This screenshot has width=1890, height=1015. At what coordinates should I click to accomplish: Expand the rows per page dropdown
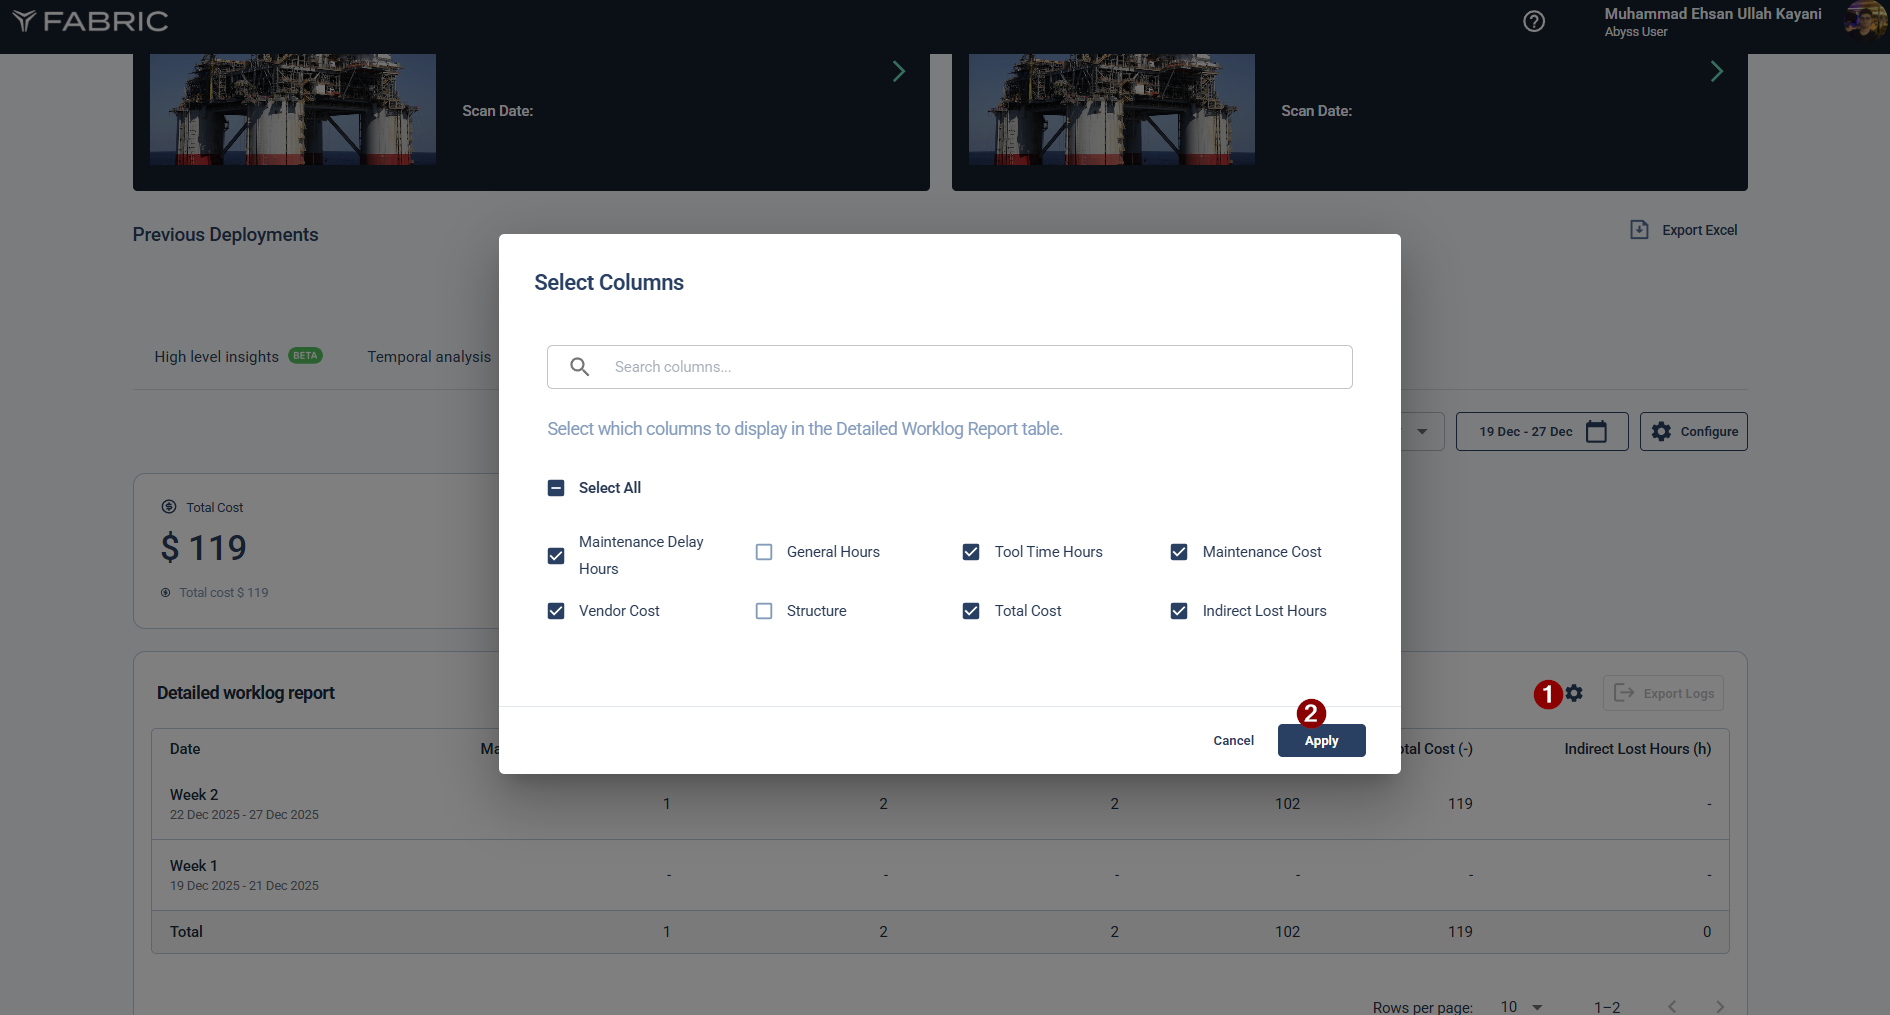click(x=1523, y=1006)
